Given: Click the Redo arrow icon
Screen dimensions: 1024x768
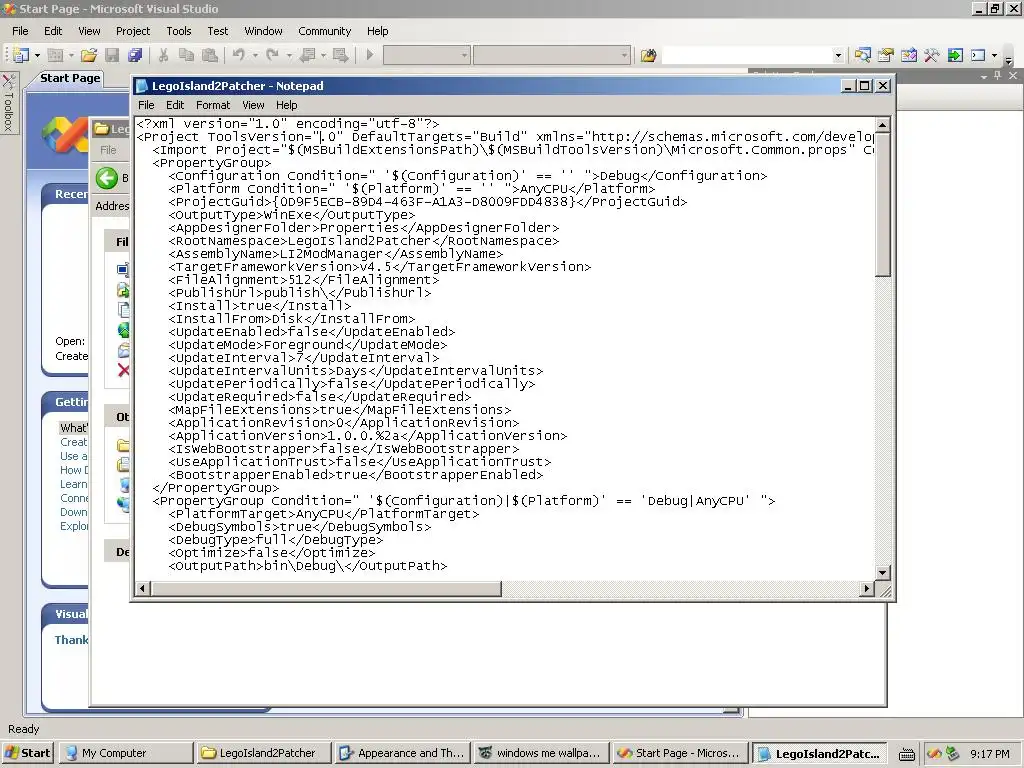Looking at the screenshot, I should point(272,56).
